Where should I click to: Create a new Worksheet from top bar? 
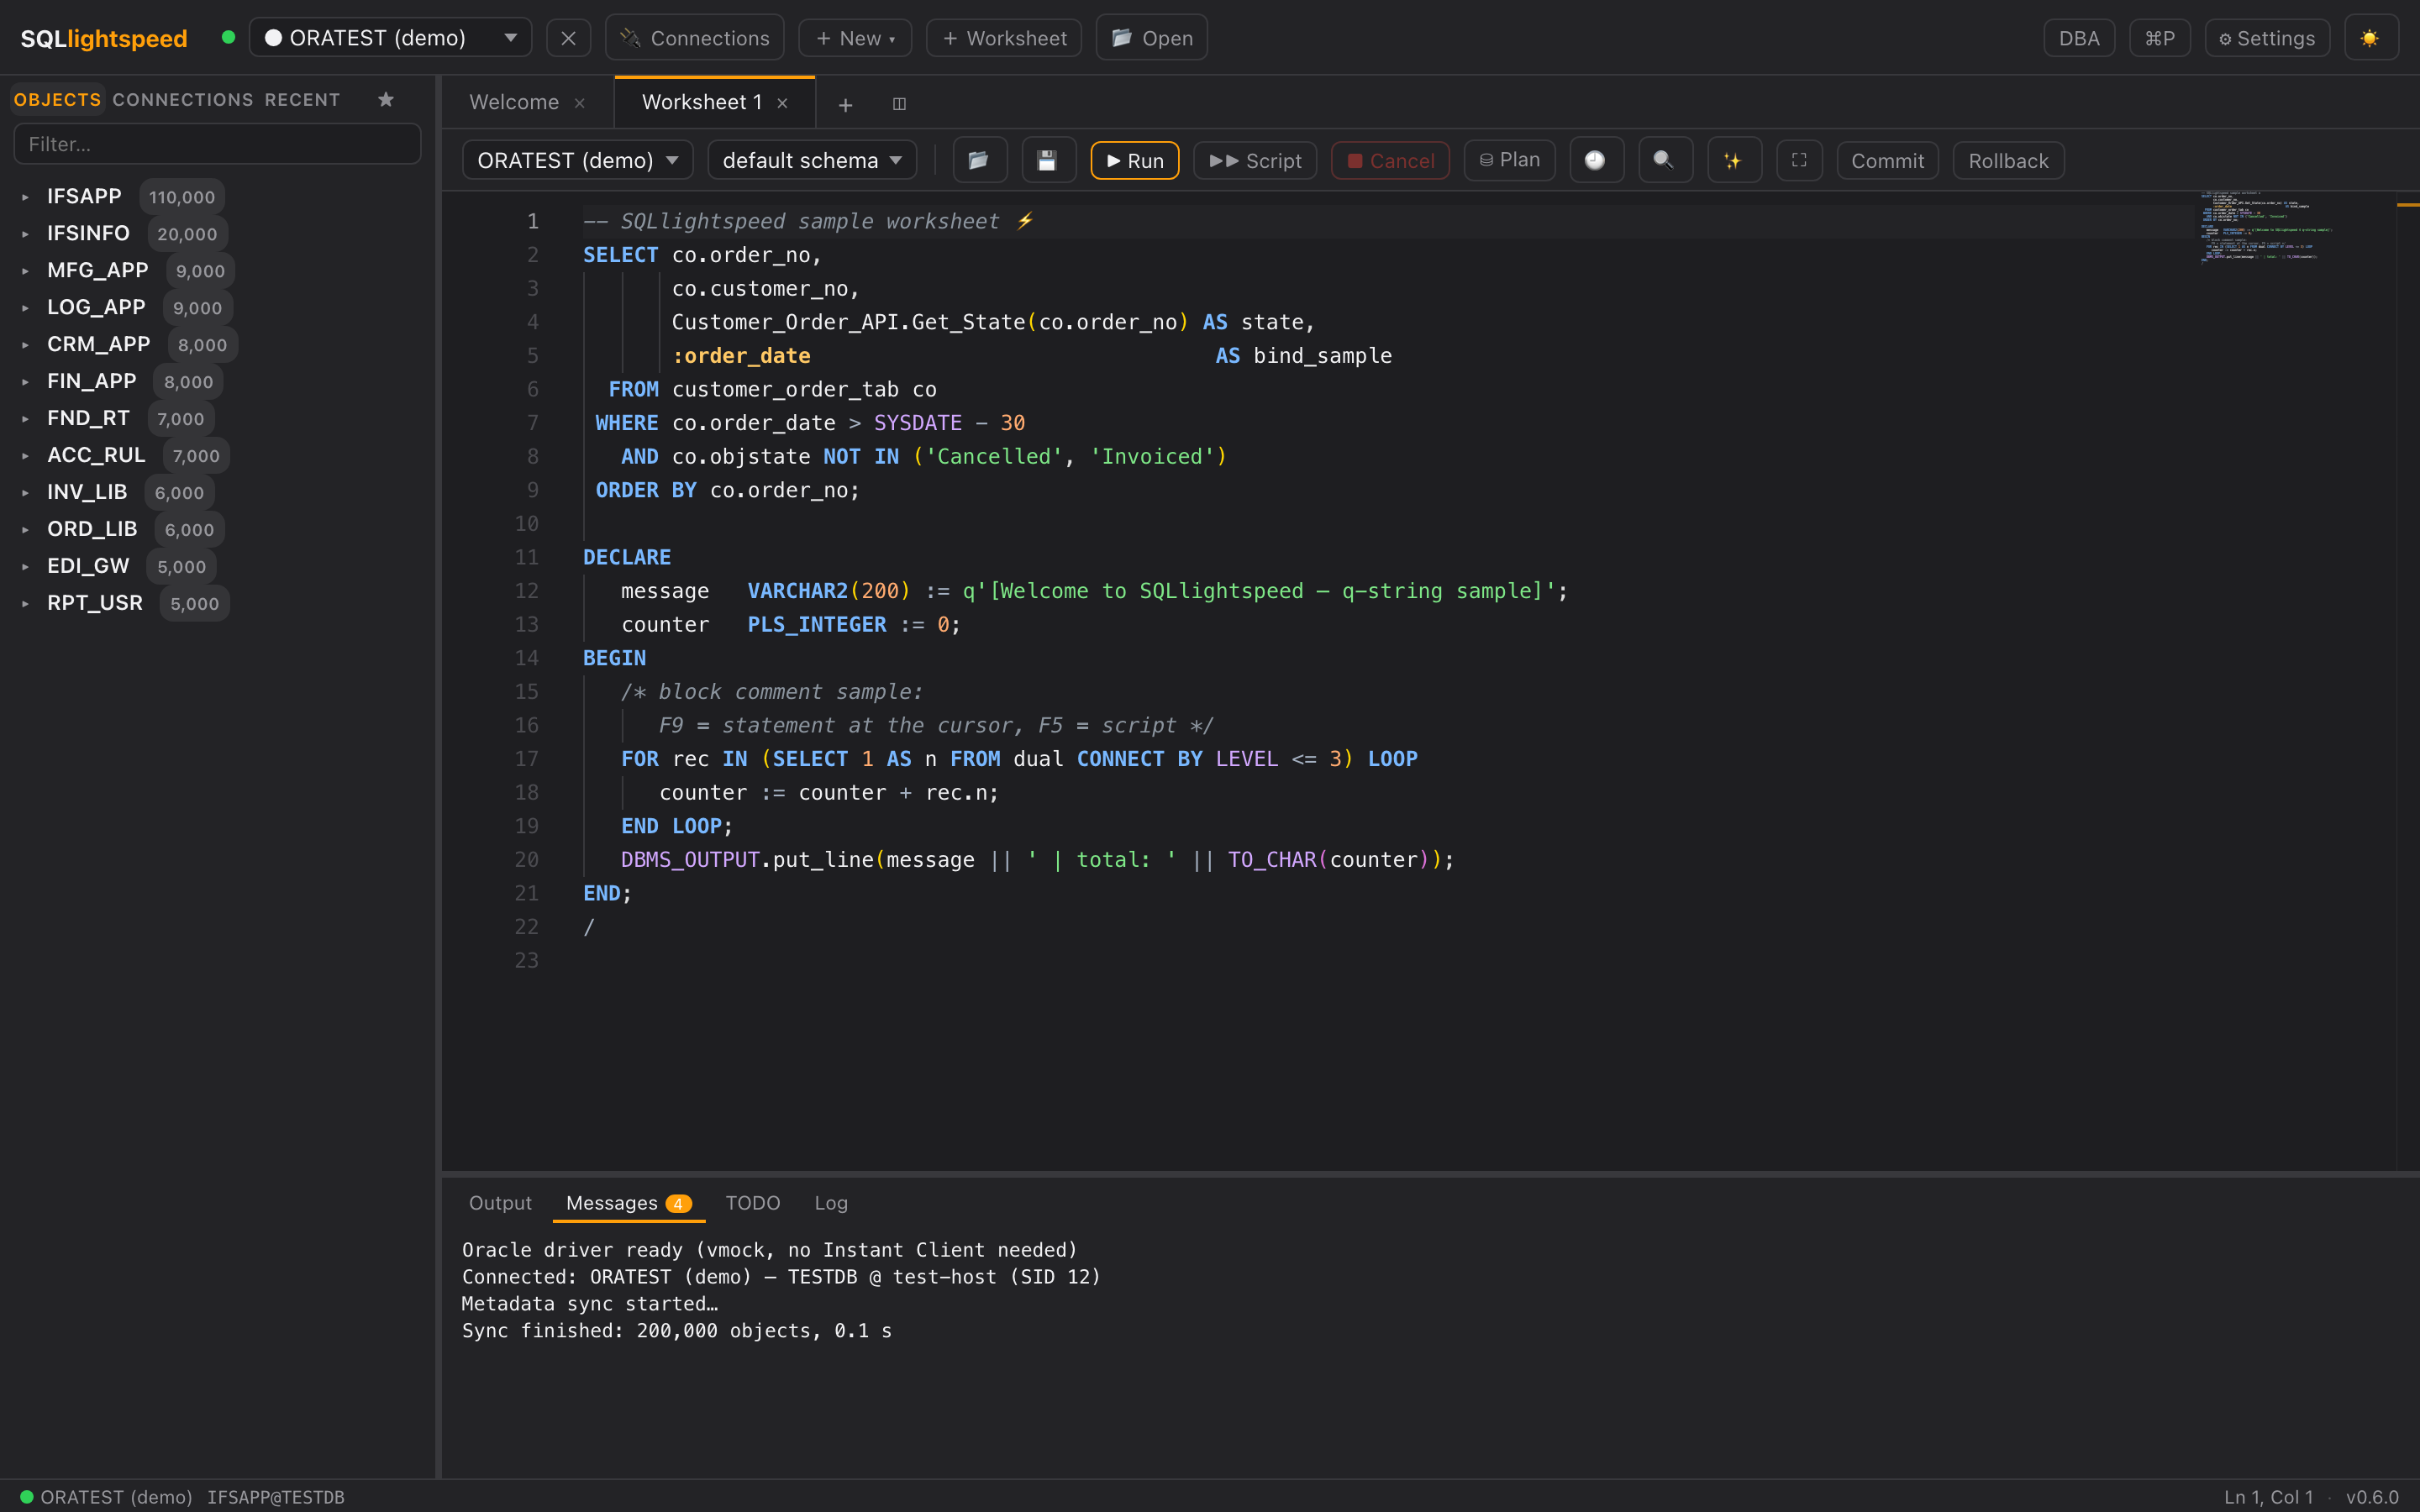[1004, 38]
